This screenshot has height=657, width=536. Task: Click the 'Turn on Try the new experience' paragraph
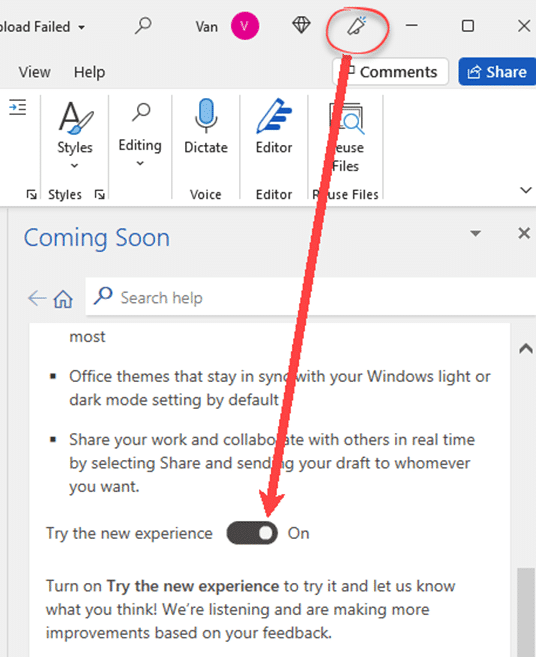tap(250, 609)
